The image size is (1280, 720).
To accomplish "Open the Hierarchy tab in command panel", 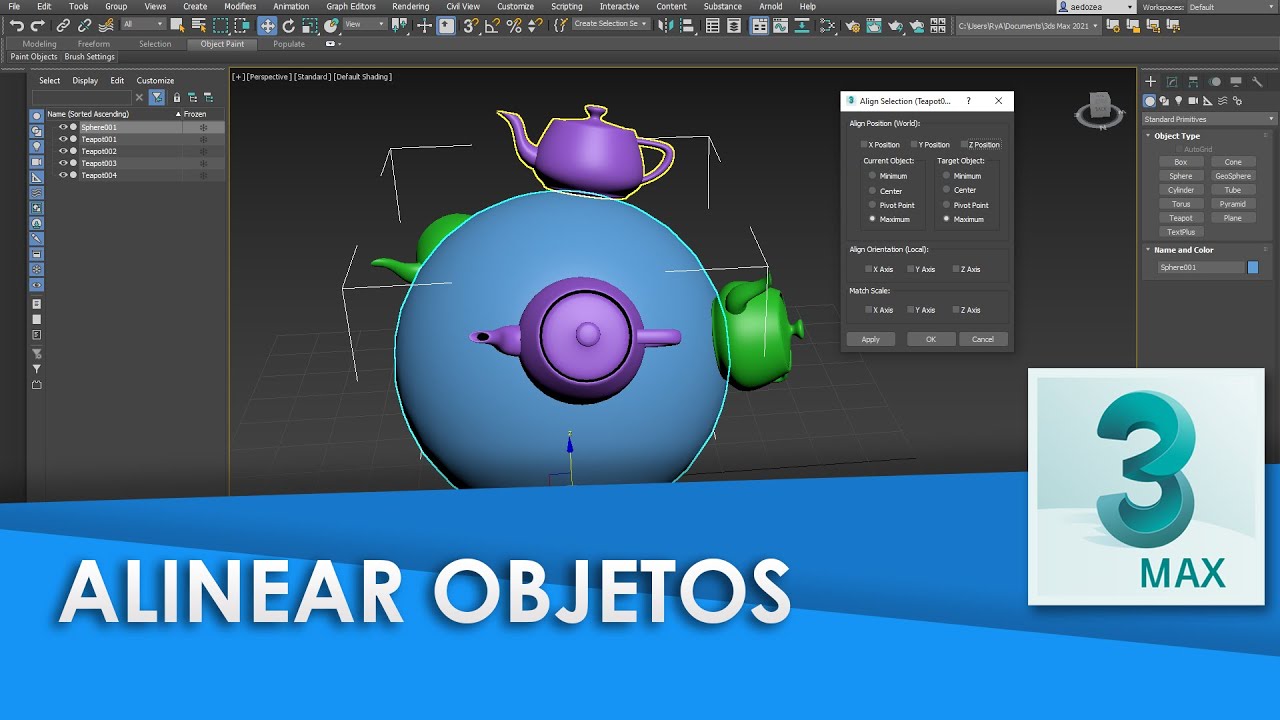I will tap(1193, 82).
